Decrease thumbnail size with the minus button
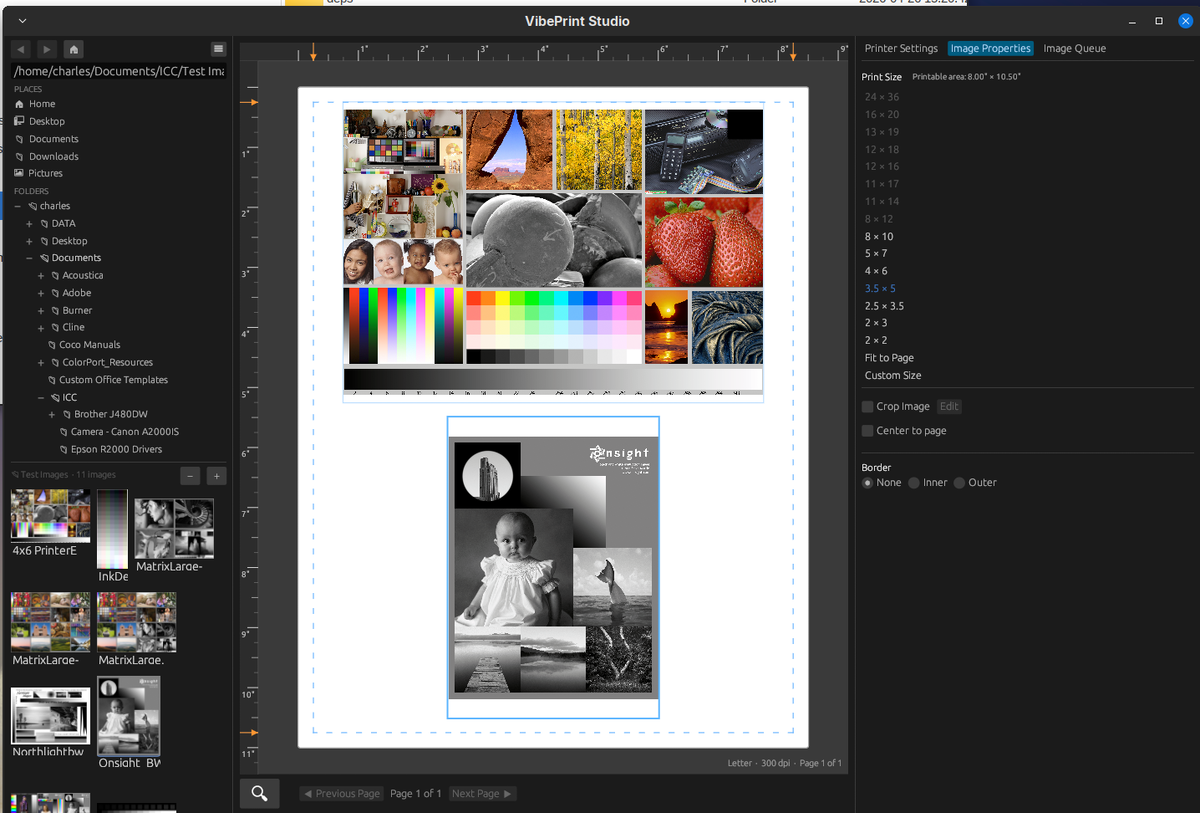1200x813 pixels. pyautogui.click(x=190, y=476)
